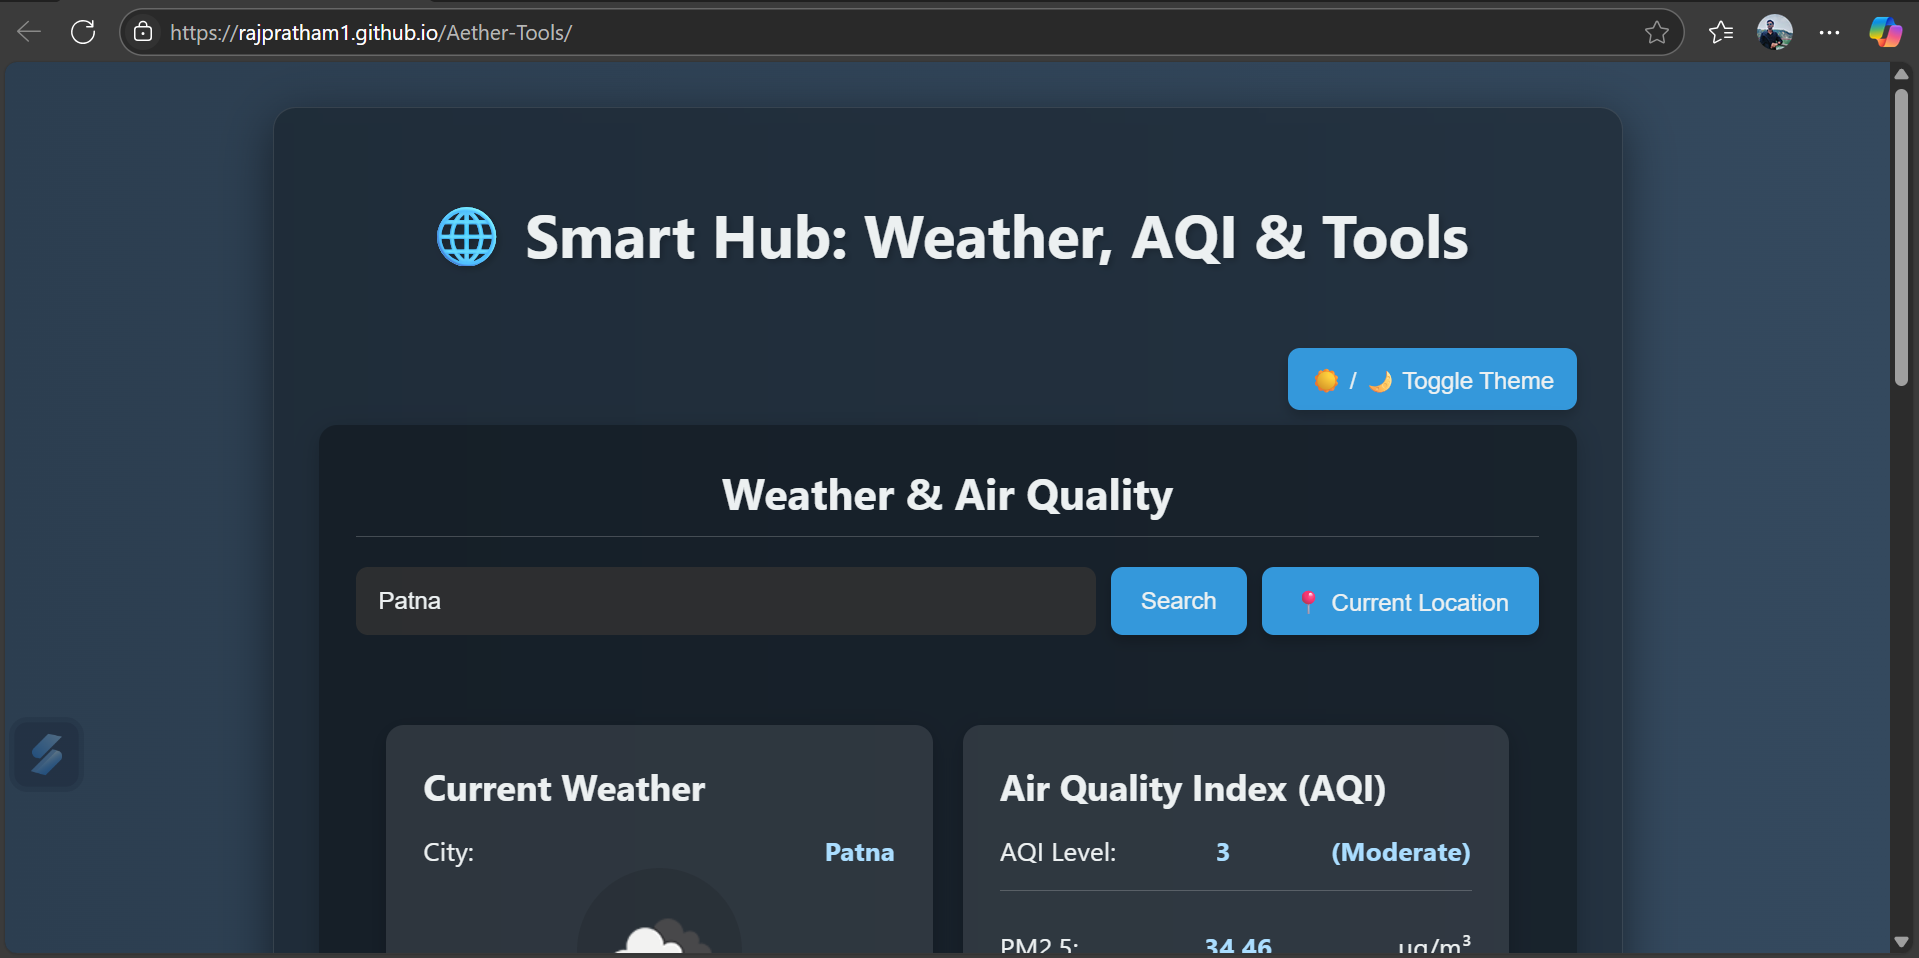1919x958 pixels.
Task: Click the site security lock icon in address bar
Action: click(143, 31)
